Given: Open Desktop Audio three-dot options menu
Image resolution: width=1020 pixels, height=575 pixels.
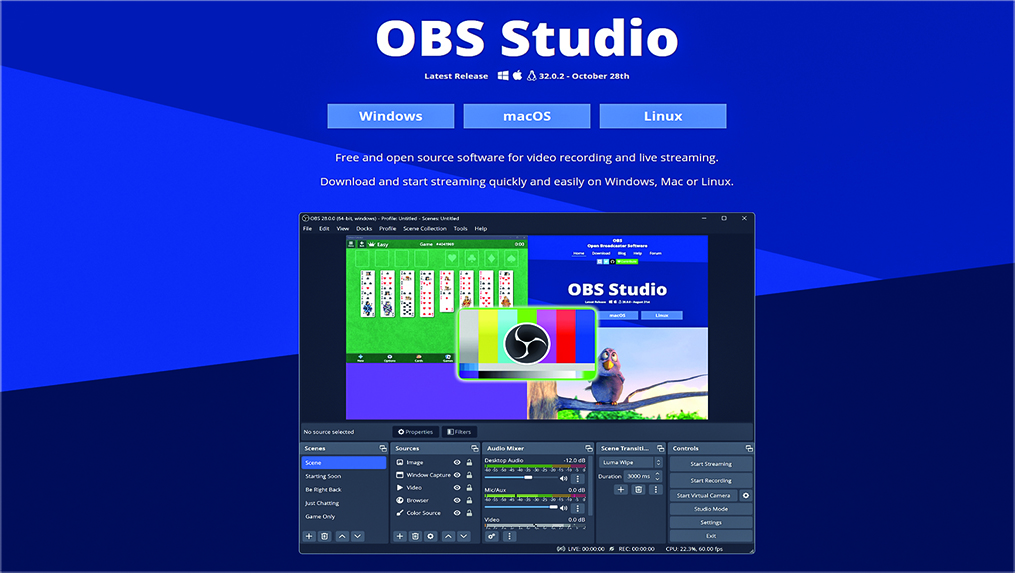Looking at the screenshot, I should click(x=578, y=479).
